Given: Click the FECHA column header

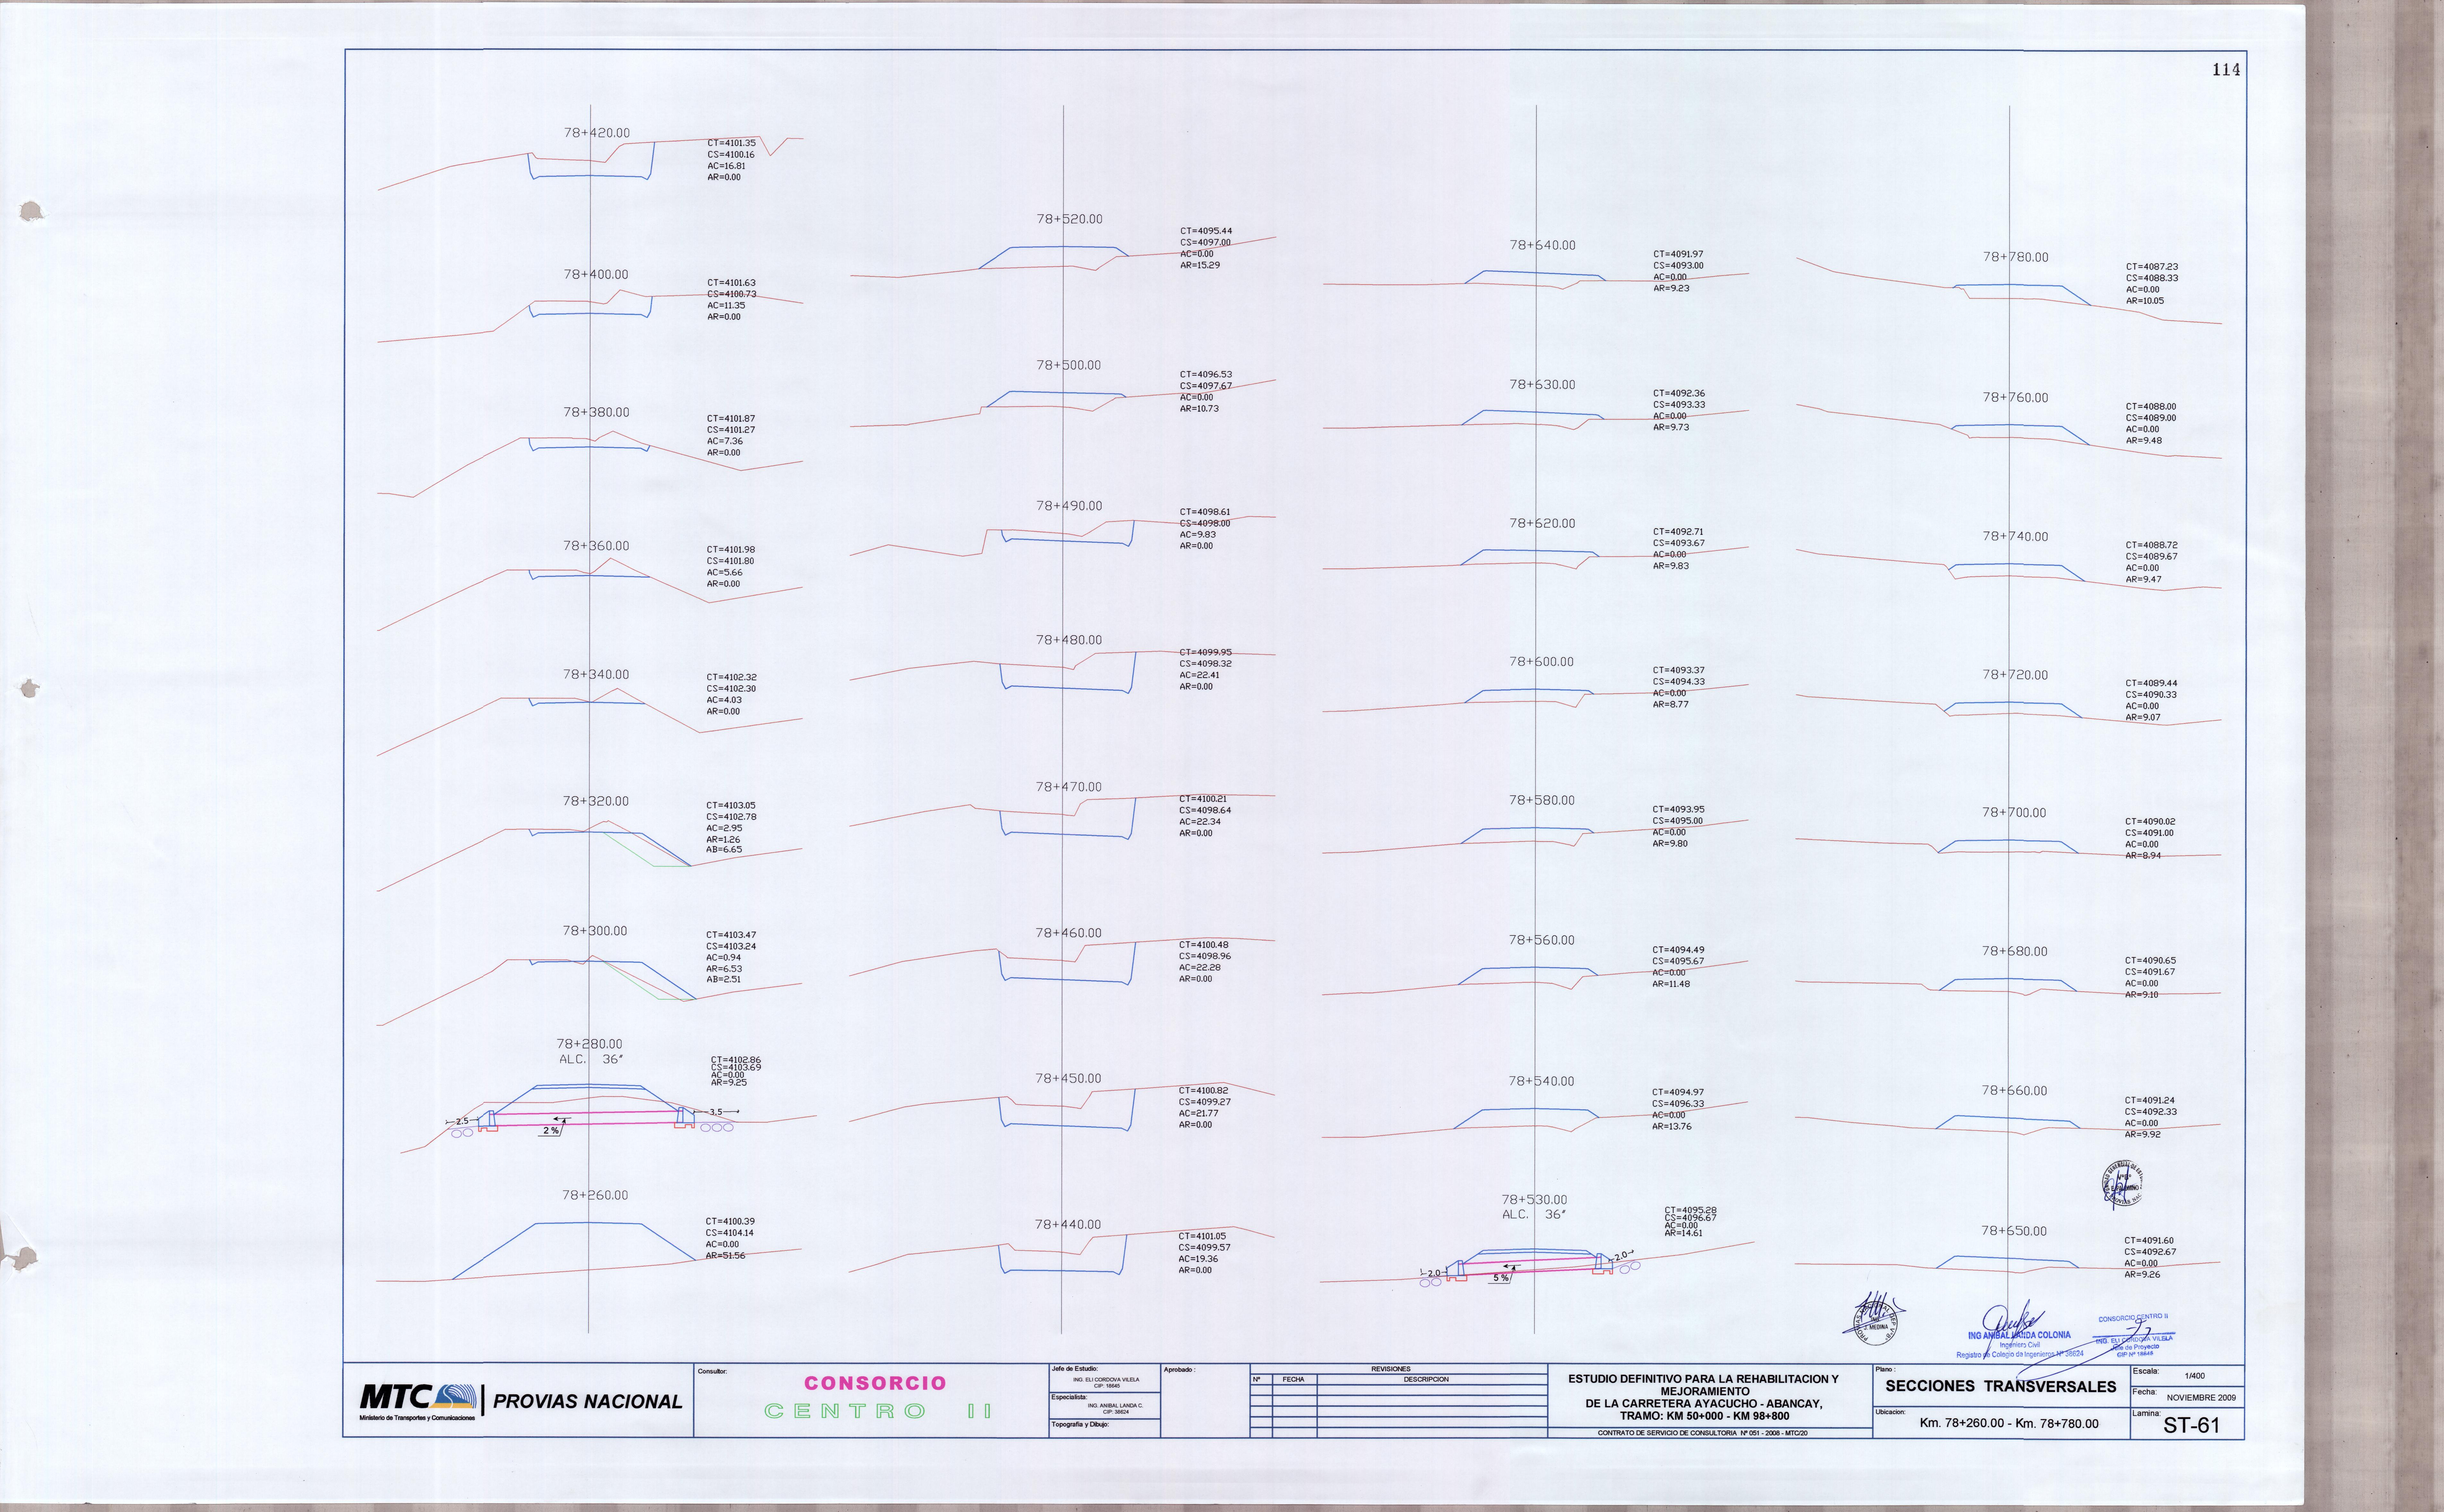Looking at the screenshot, I should tap(1293, 1379).
